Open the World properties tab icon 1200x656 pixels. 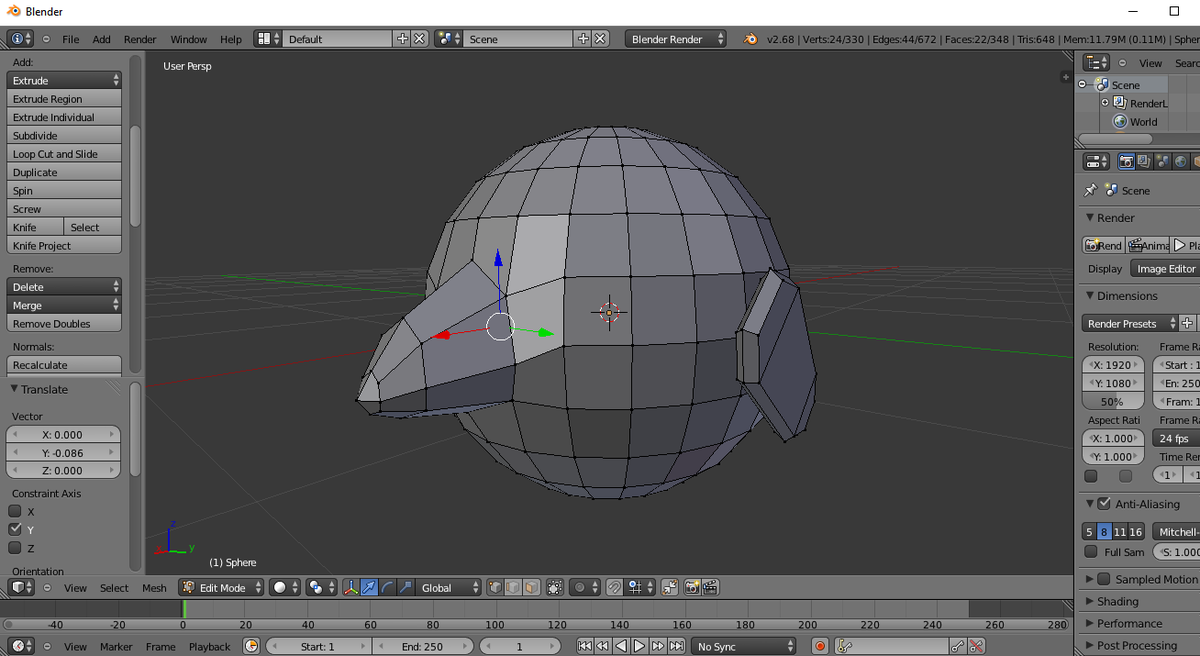coord(1180,161)
